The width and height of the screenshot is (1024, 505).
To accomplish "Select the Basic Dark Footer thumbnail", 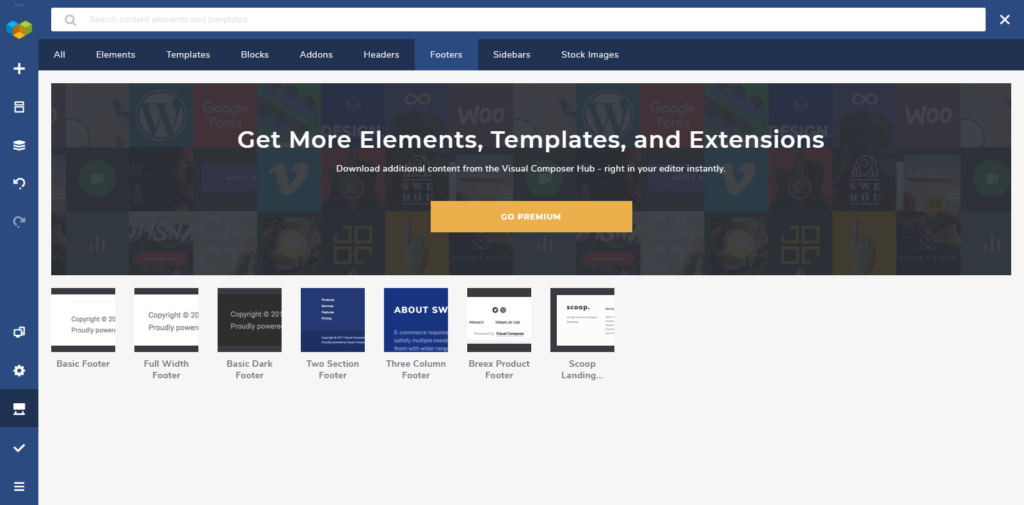I will [x=249, y=319].
